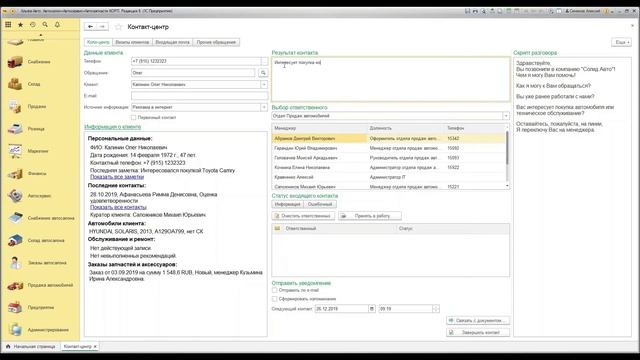Screen dimensions: 640x360
Task: Switch to Входящая почта tab
Action: pos(172,42)
